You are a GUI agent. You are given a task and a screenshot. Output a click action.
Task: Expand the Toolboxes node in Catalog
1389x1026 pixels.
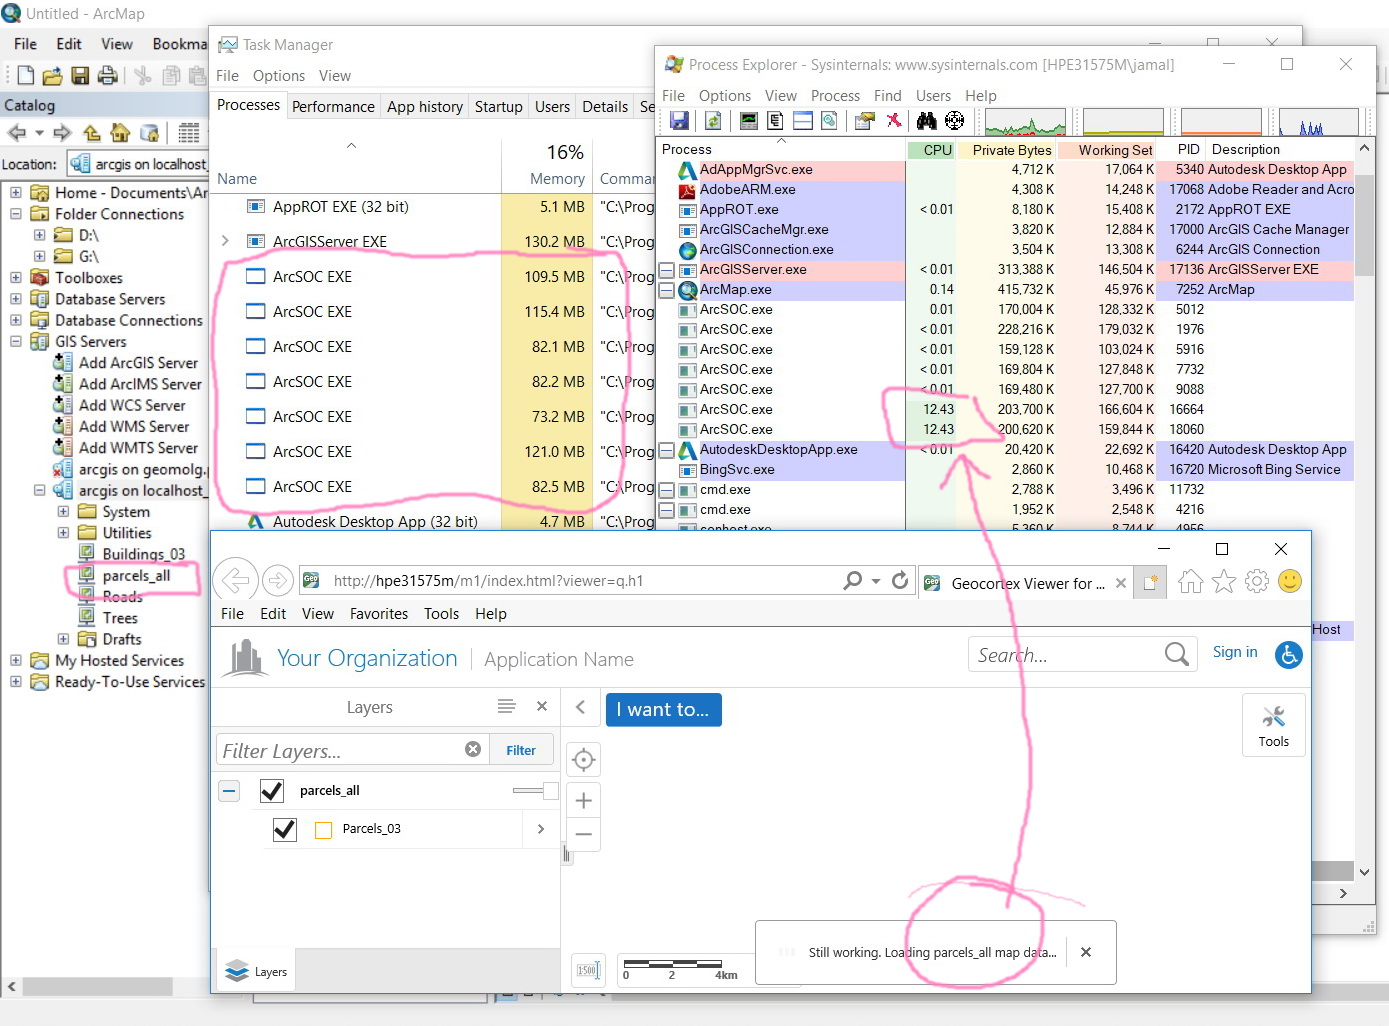click(16, 278)
